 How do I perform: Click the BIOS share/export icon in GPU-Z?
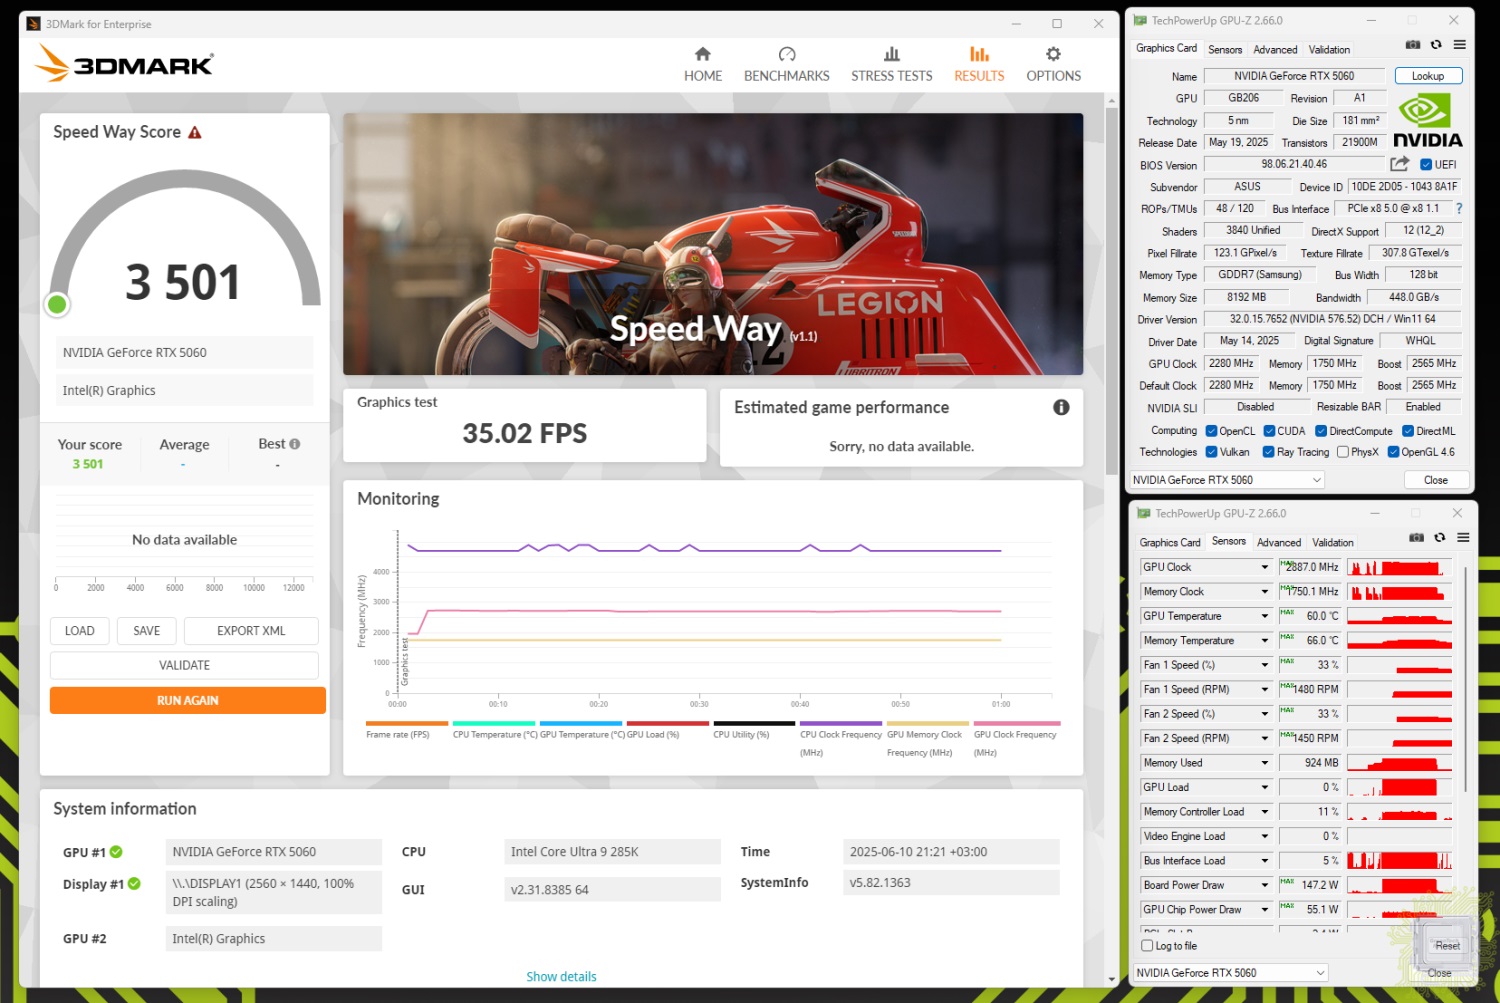[1400, 164]
